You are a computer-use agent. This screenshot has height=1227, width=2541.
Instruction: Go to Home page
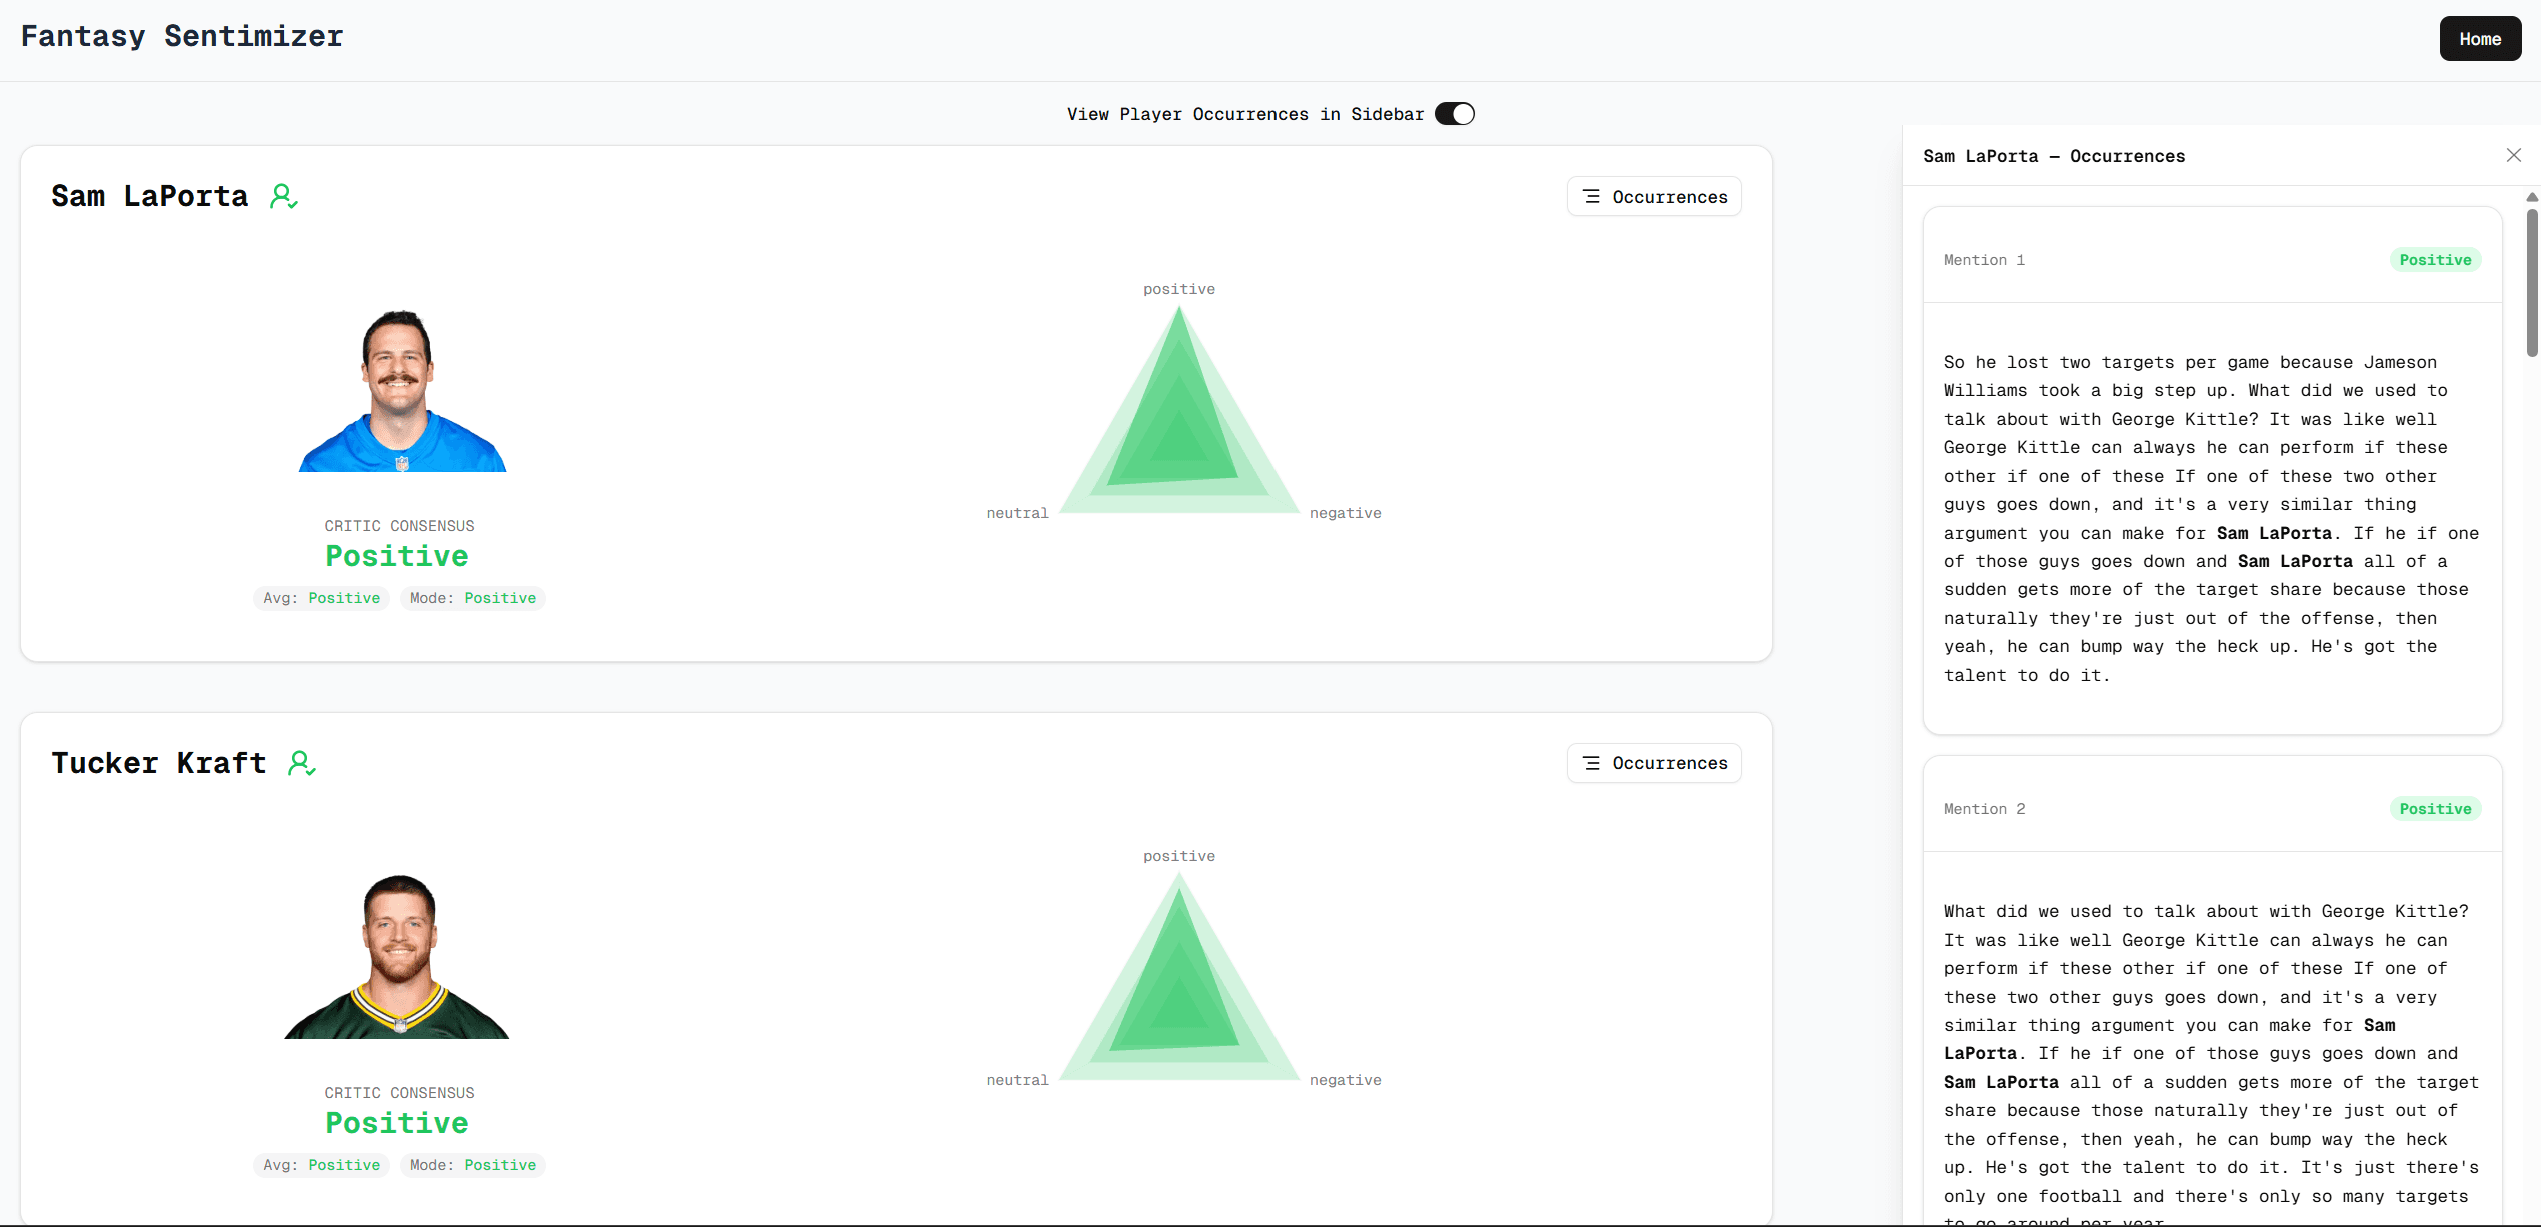pyautogui.click(x=2479, y=39)
